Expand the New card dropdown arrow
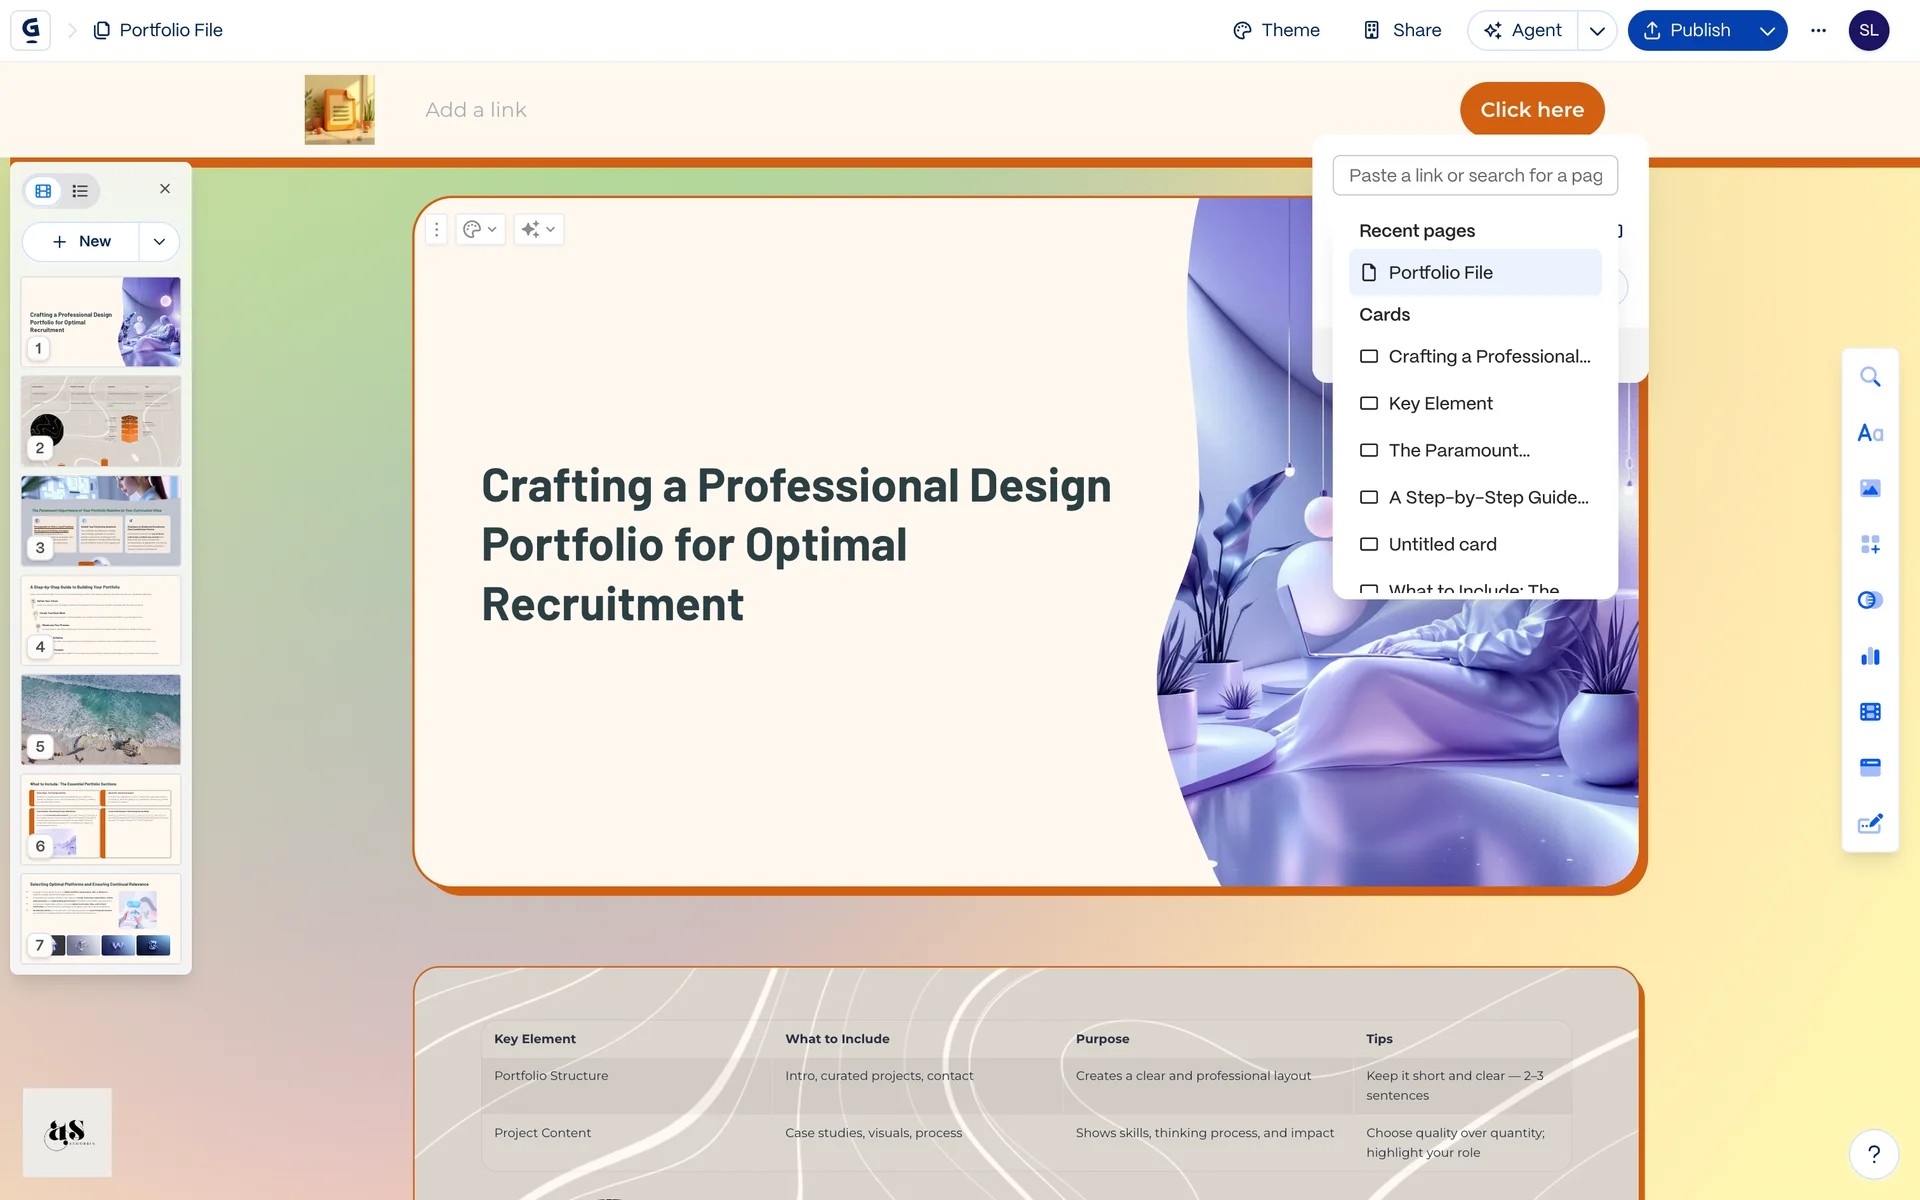Viewport: 1920px width, 1200px height. click(x=159, y=241)
